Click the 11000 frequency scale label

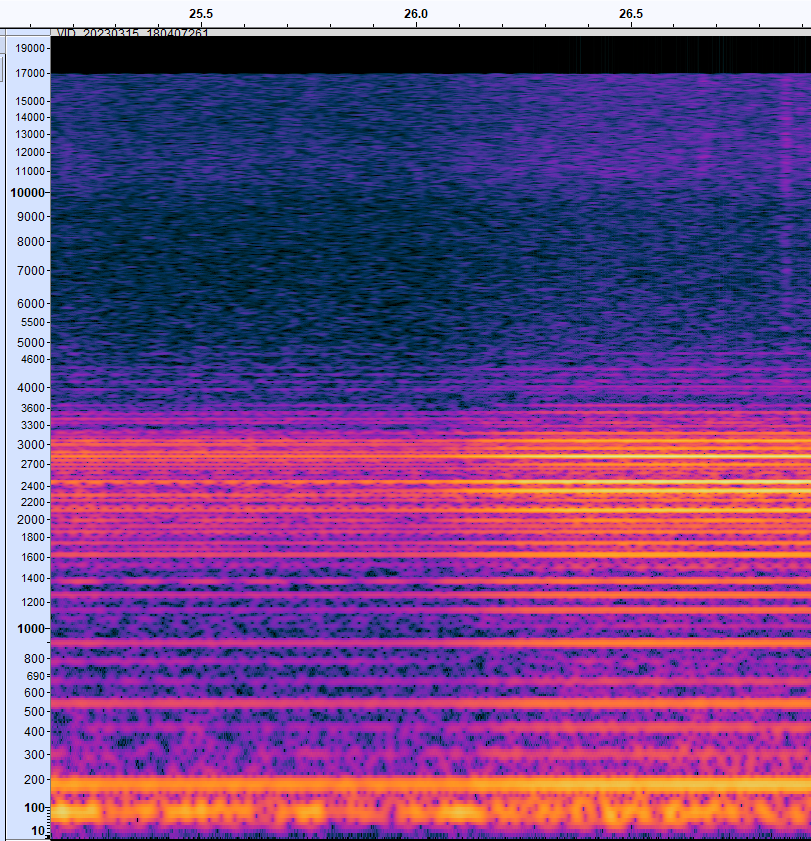coord(30,172)
